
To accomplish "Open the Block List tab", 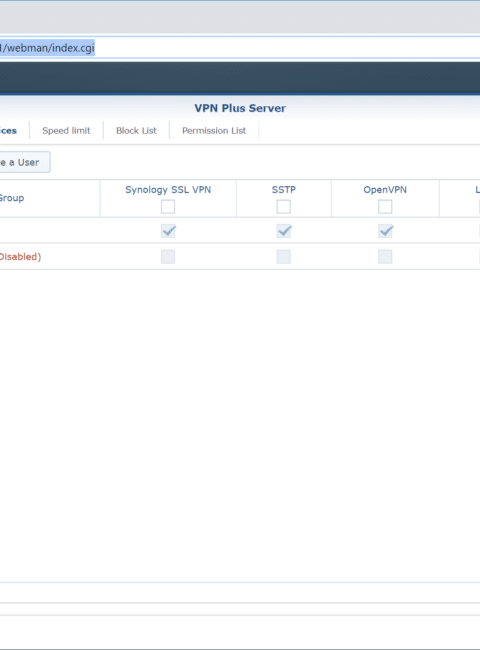I will coord(136,131).
